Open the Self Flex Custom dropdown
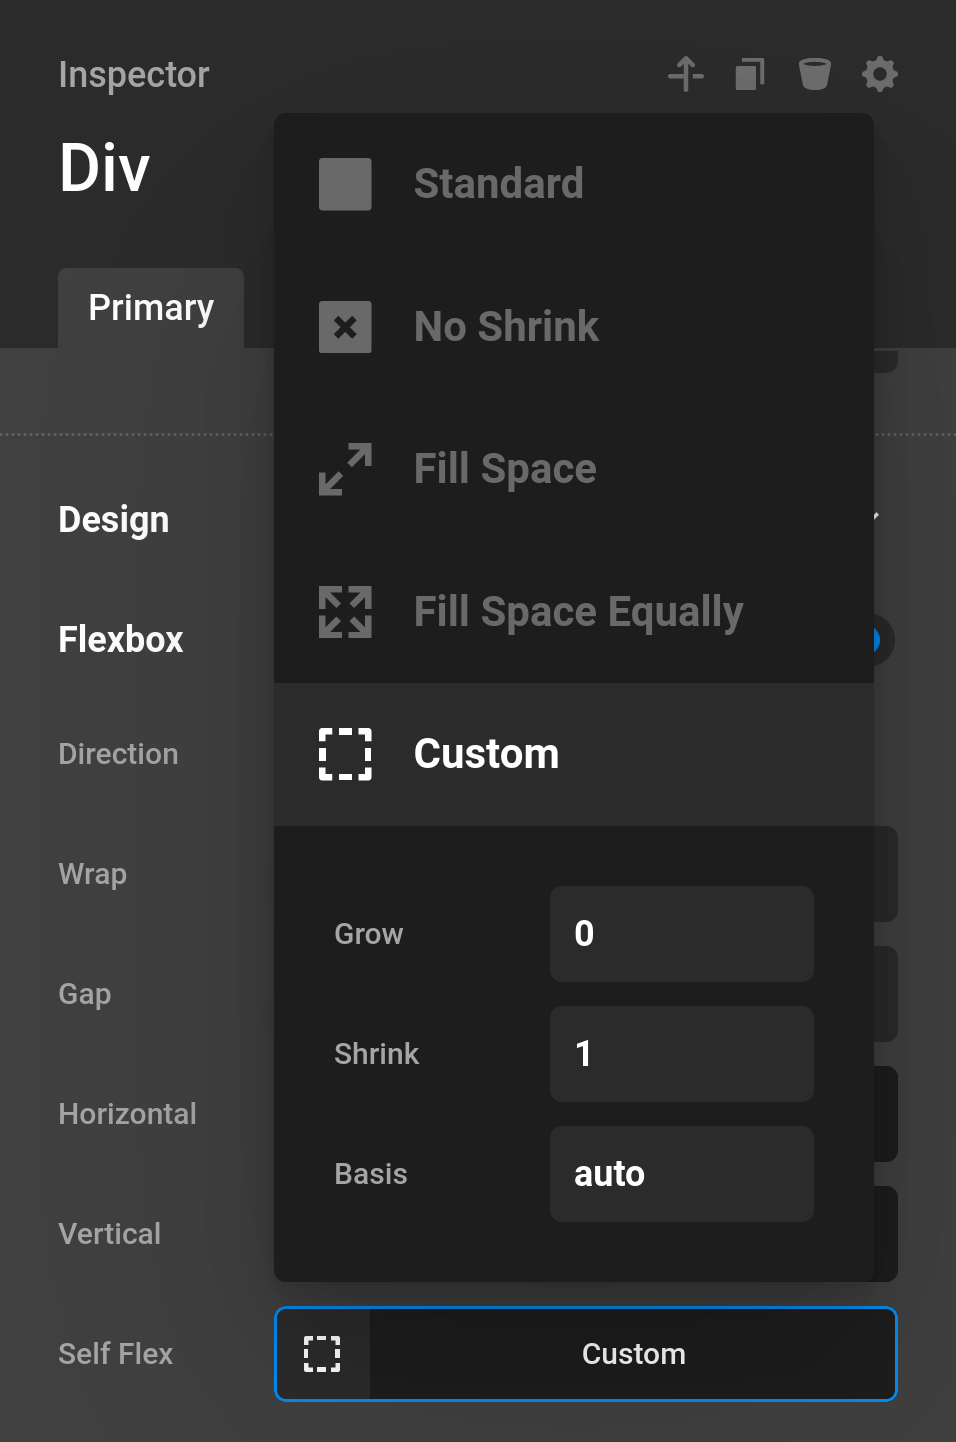The image size is (956, 1442). (x=585, y=1354)
